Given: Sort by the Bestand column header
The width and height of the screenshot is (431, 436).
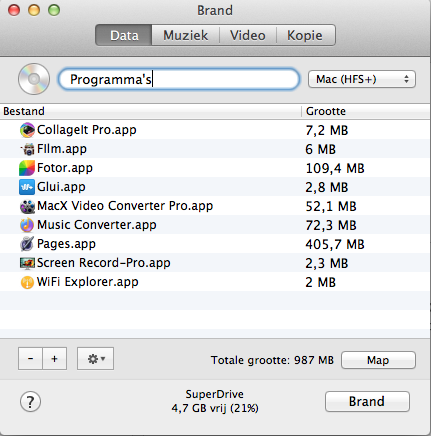Looking at the screenshot, I should pos(151,111).
